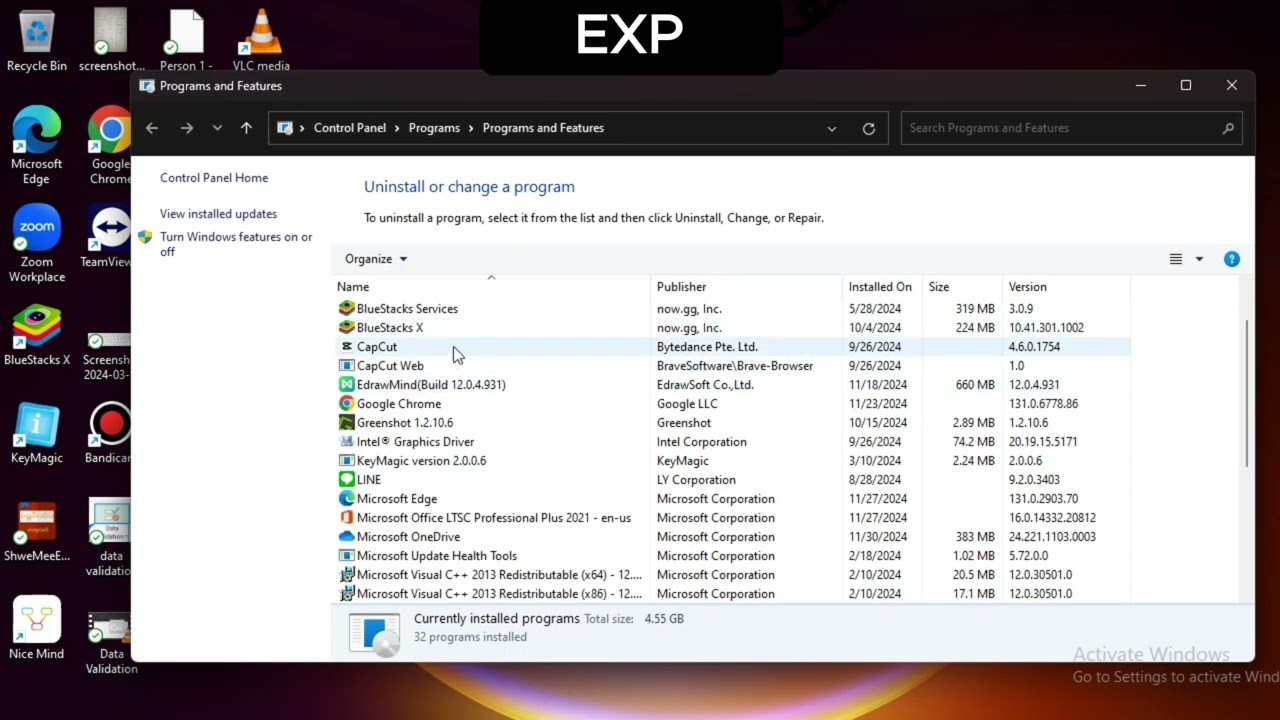Viewport: 1280px width, 720px height.
Task: Click the Change your view icon
Action: (x=1176, y=259)
